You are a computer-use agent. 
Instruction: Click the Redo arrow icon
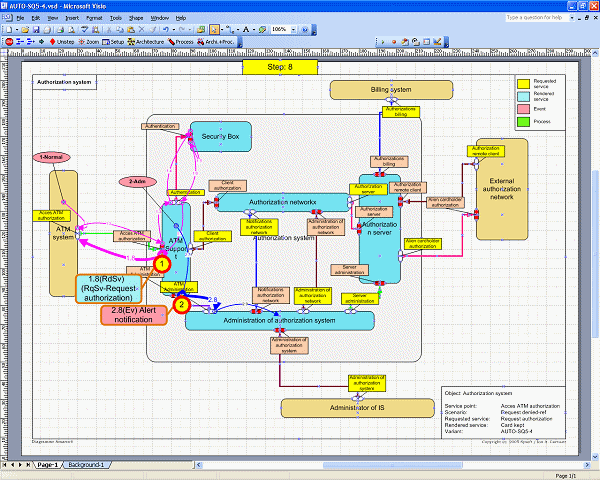(182, 30)
